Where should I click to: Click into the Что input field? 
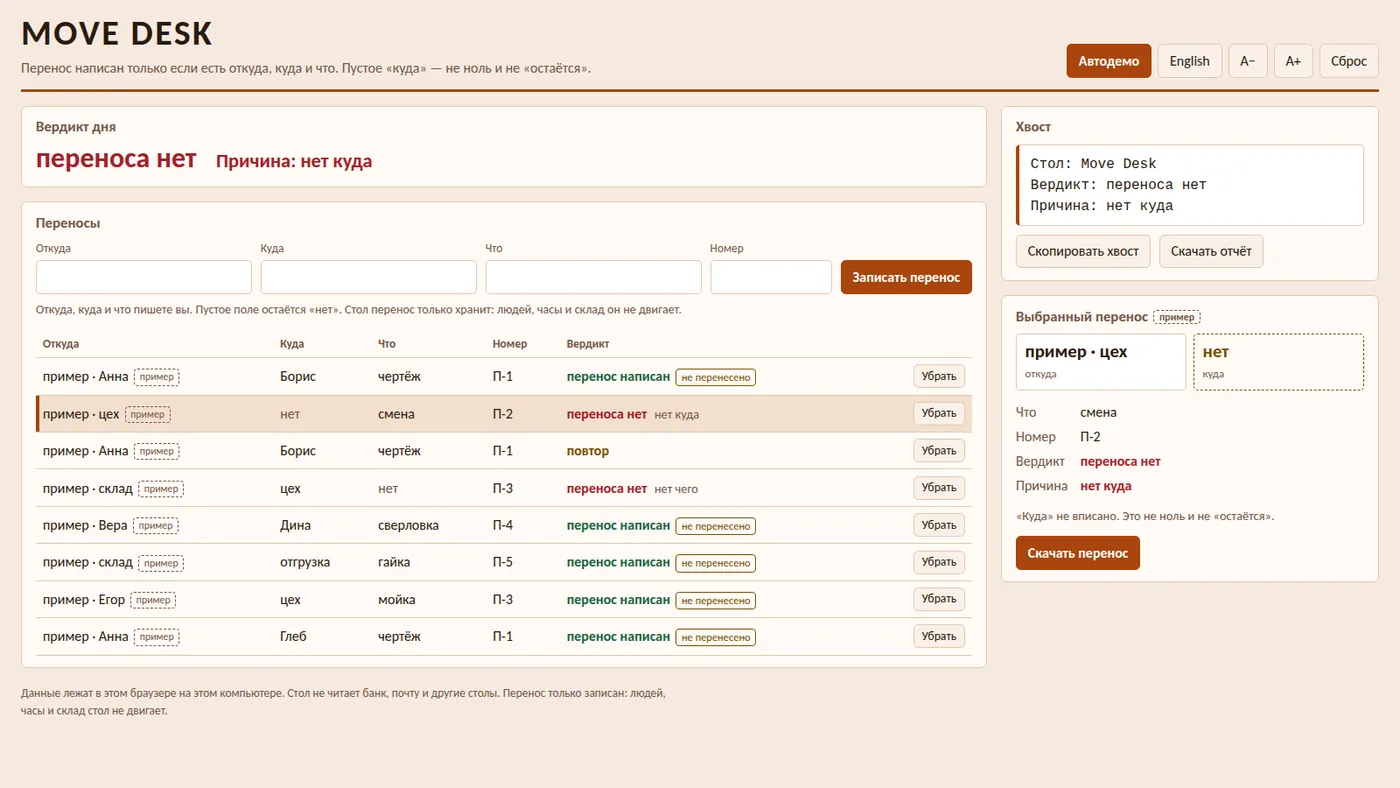coord(594,277)
